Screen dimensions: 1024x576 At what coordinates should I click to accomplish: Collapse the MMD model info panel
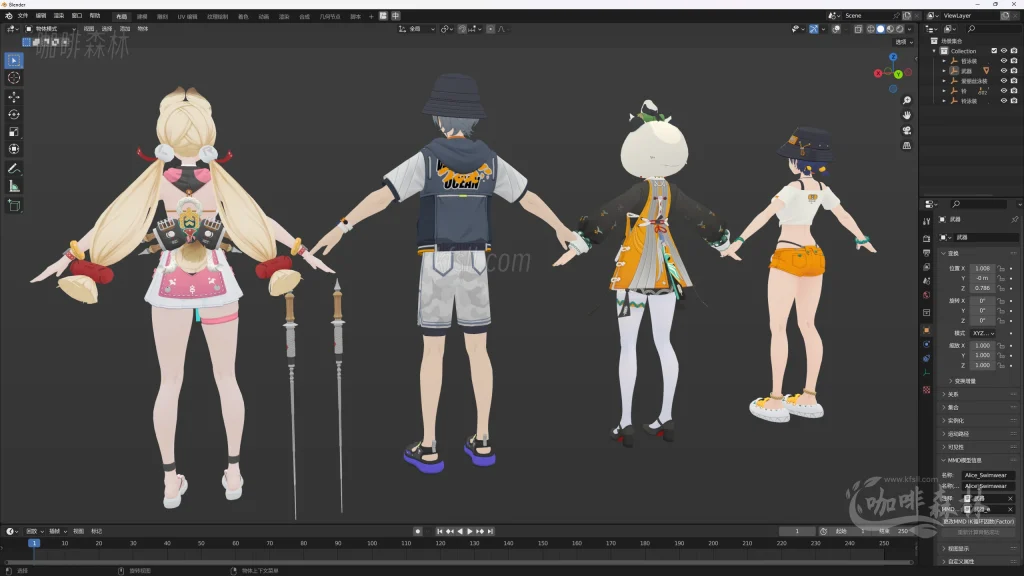[964, 460]
